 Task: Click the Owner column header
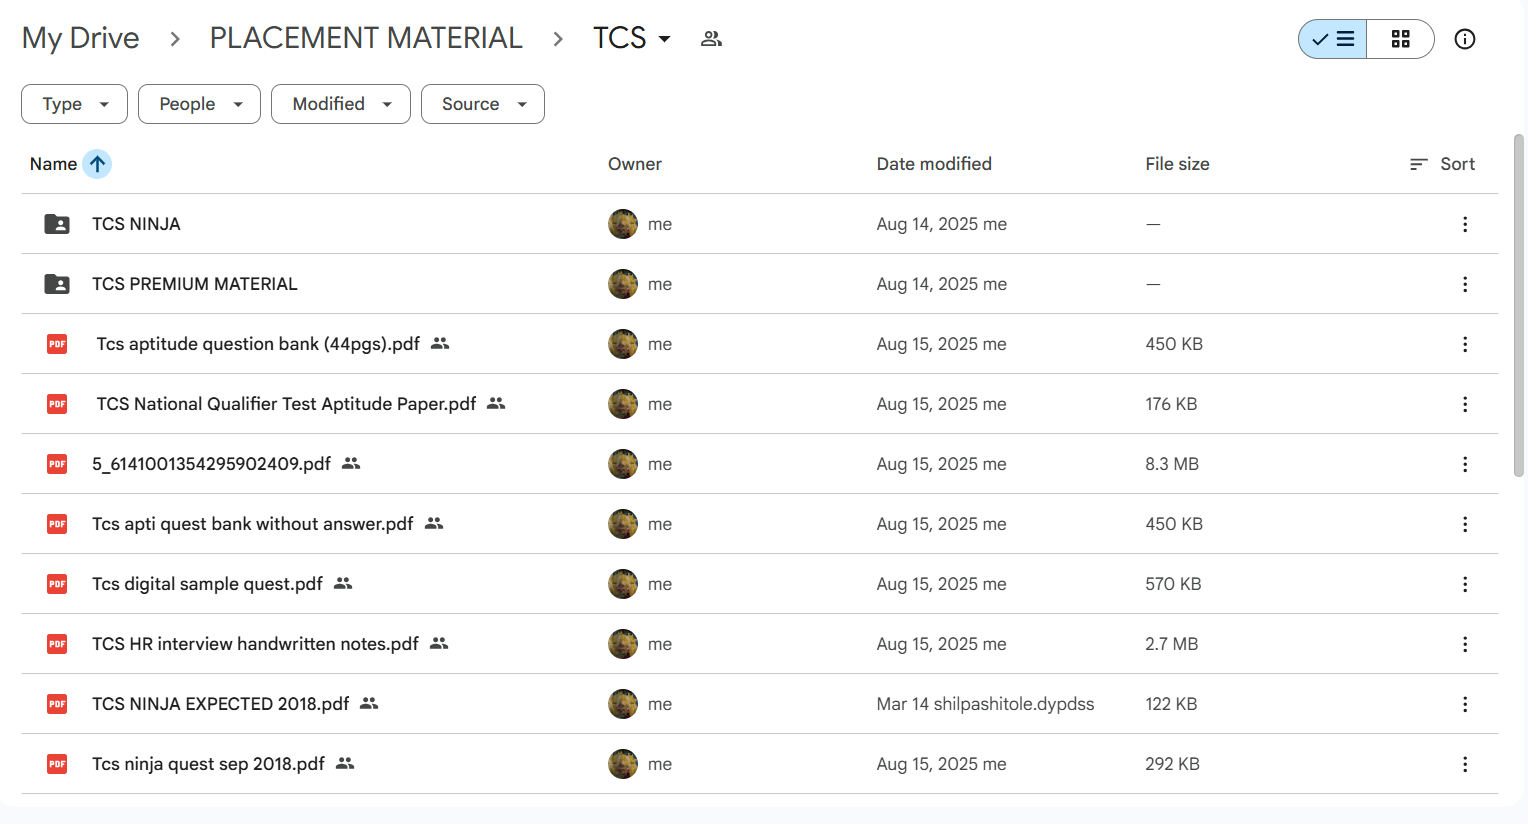(x=635, y=164)
